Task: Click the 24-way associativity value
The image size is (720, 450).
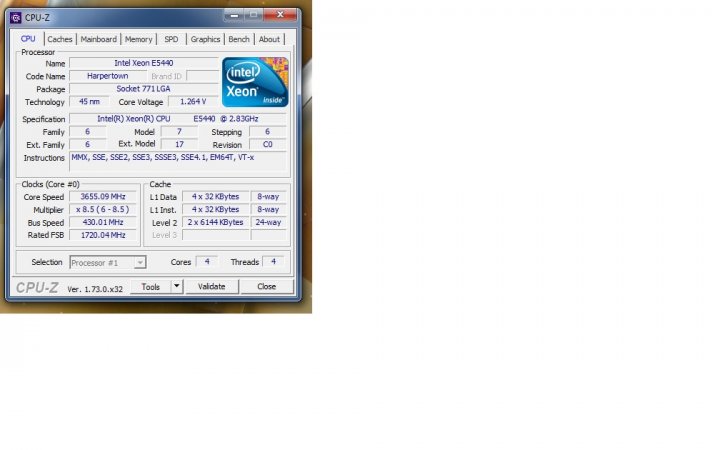Action: (x=268, y=222)
